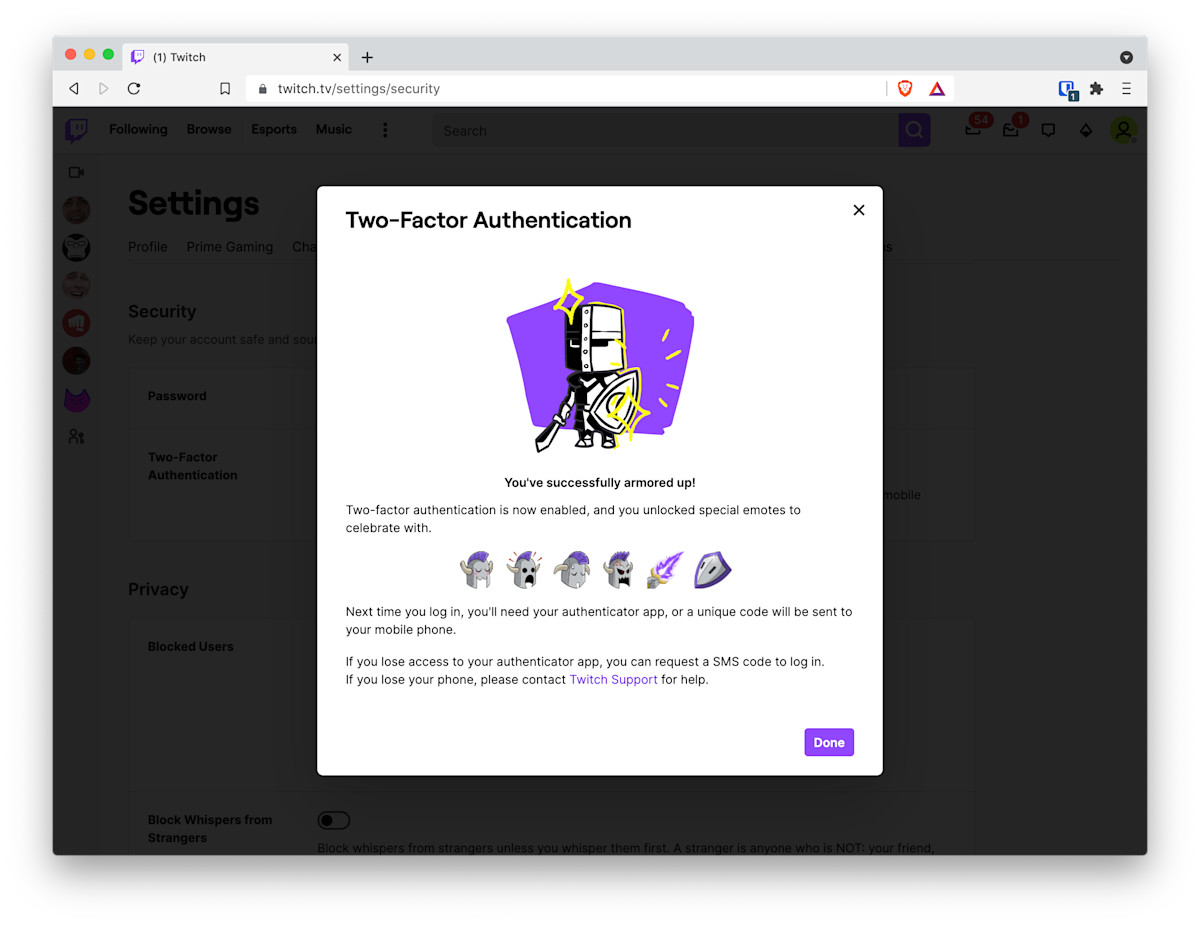Click the Brave Rewards triangle icon
Screen dimensions: 1200x925
coord(937,89)
